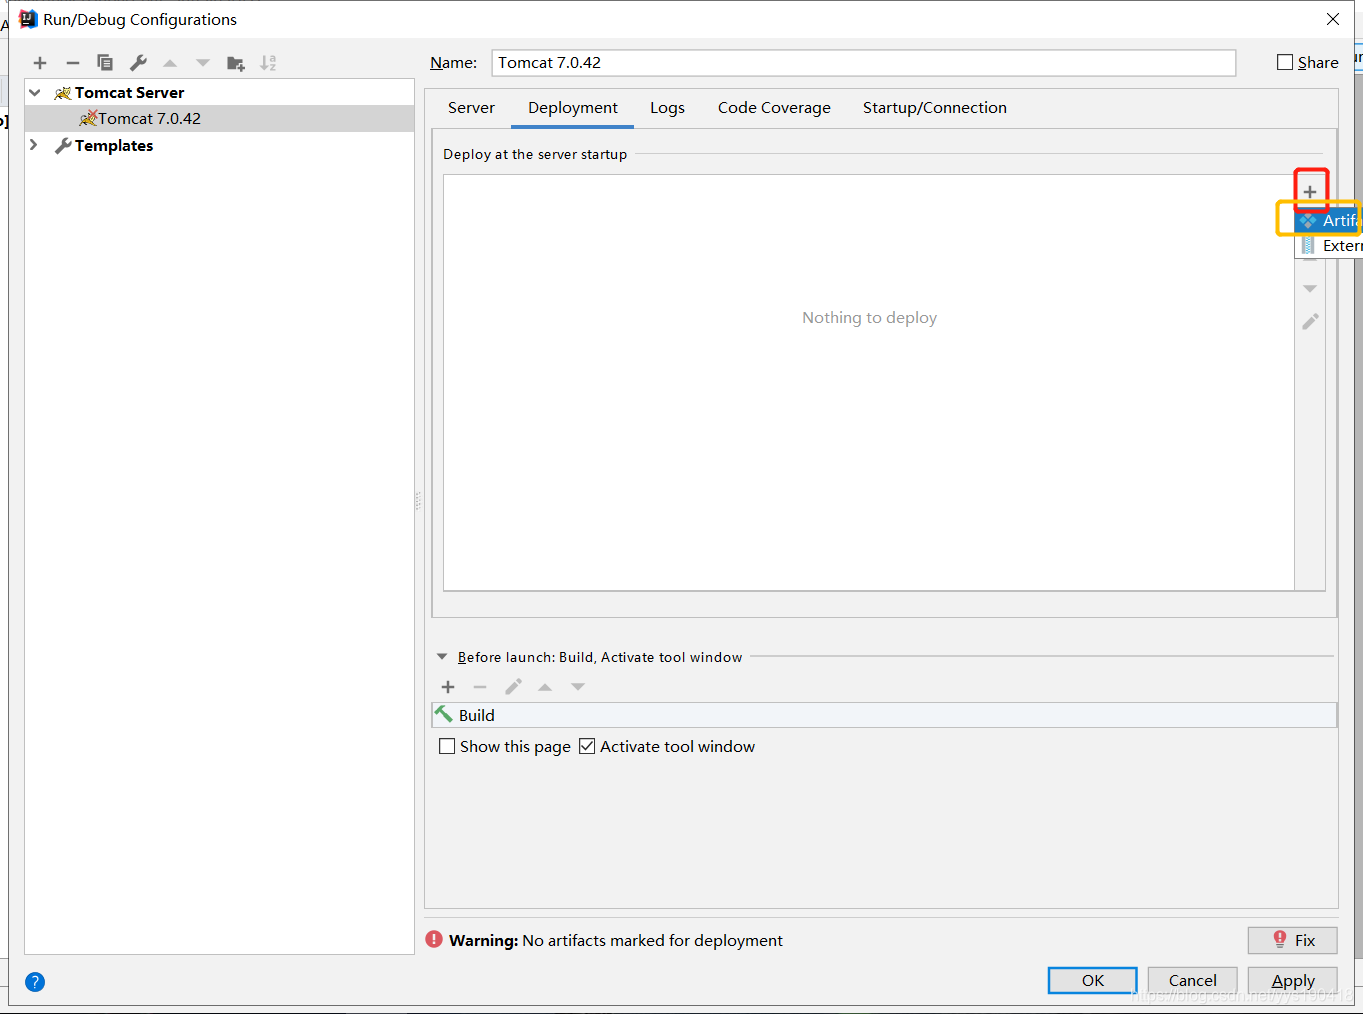Collapse the Tomcat Server tree node
Image resolution: width=1363 pixels, height=1014 pixels.
pyautogui.click(x=35, y=92)
